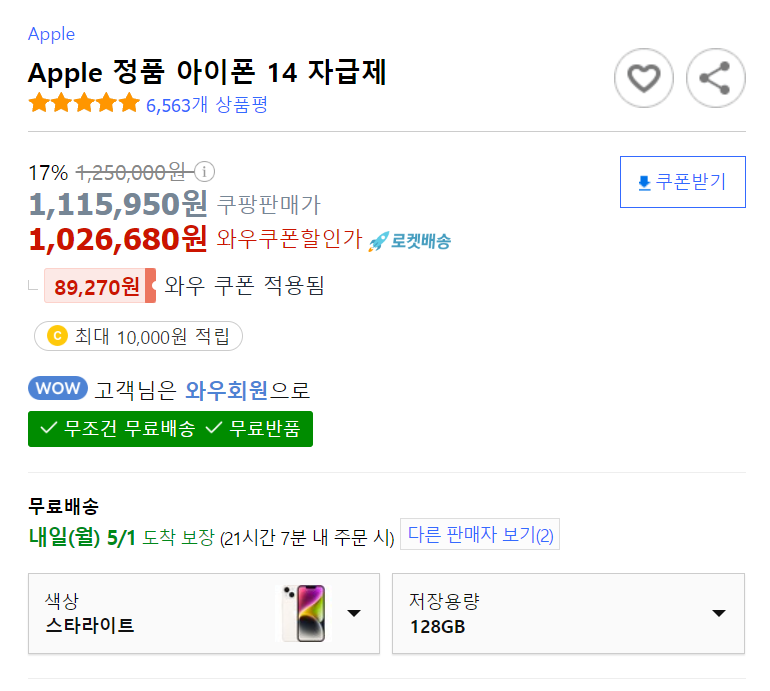Click 쿠폰받기 coupon download button
Viewport: 770px width, 691px height.
click(683, 182)
